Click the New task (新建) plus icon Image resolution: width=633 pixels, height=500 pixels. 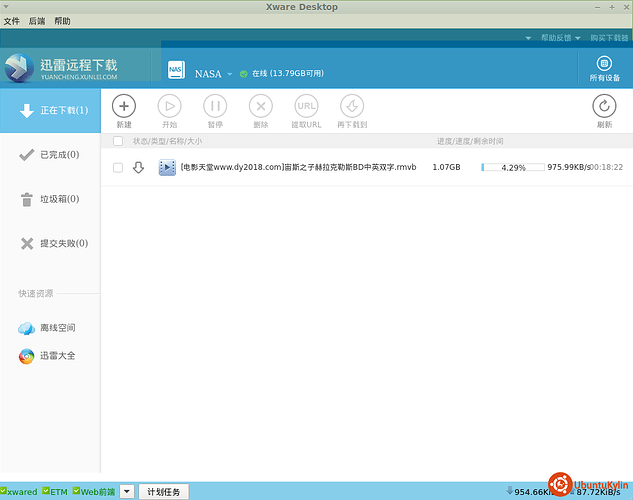point(124,105)
